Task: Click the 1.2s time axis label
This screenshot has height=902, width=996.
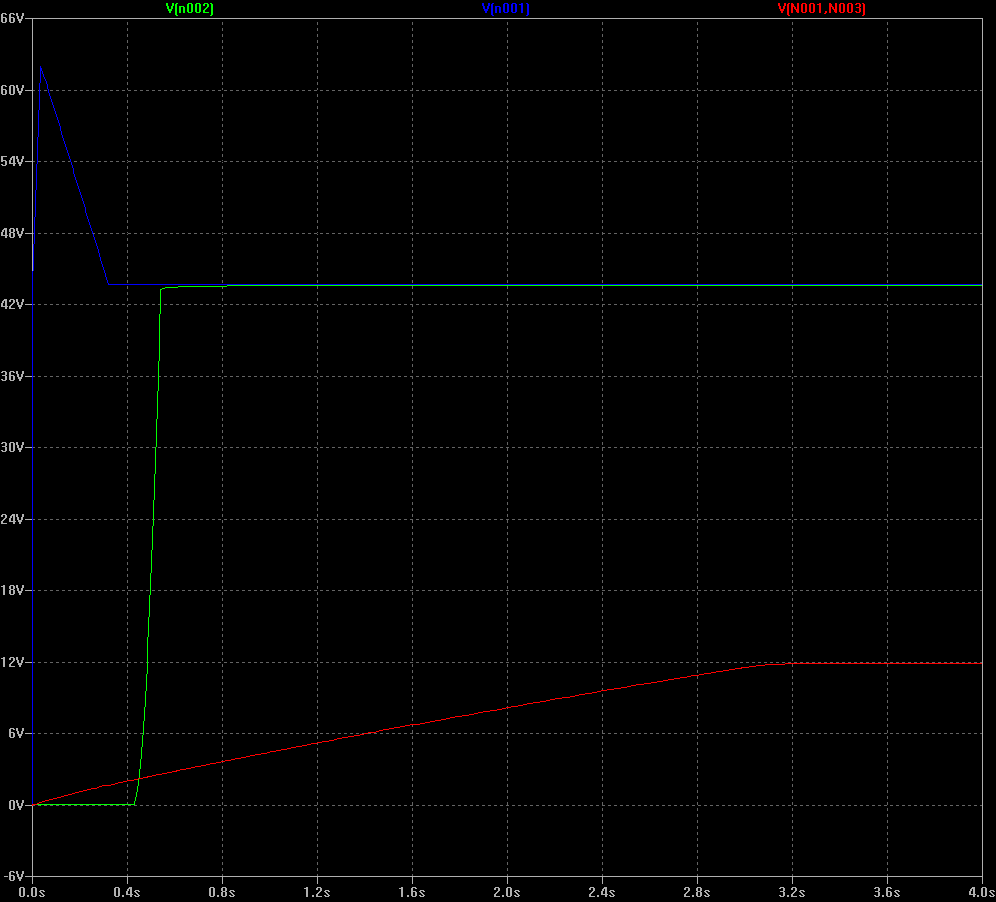Action: click(x=317, y=892)
